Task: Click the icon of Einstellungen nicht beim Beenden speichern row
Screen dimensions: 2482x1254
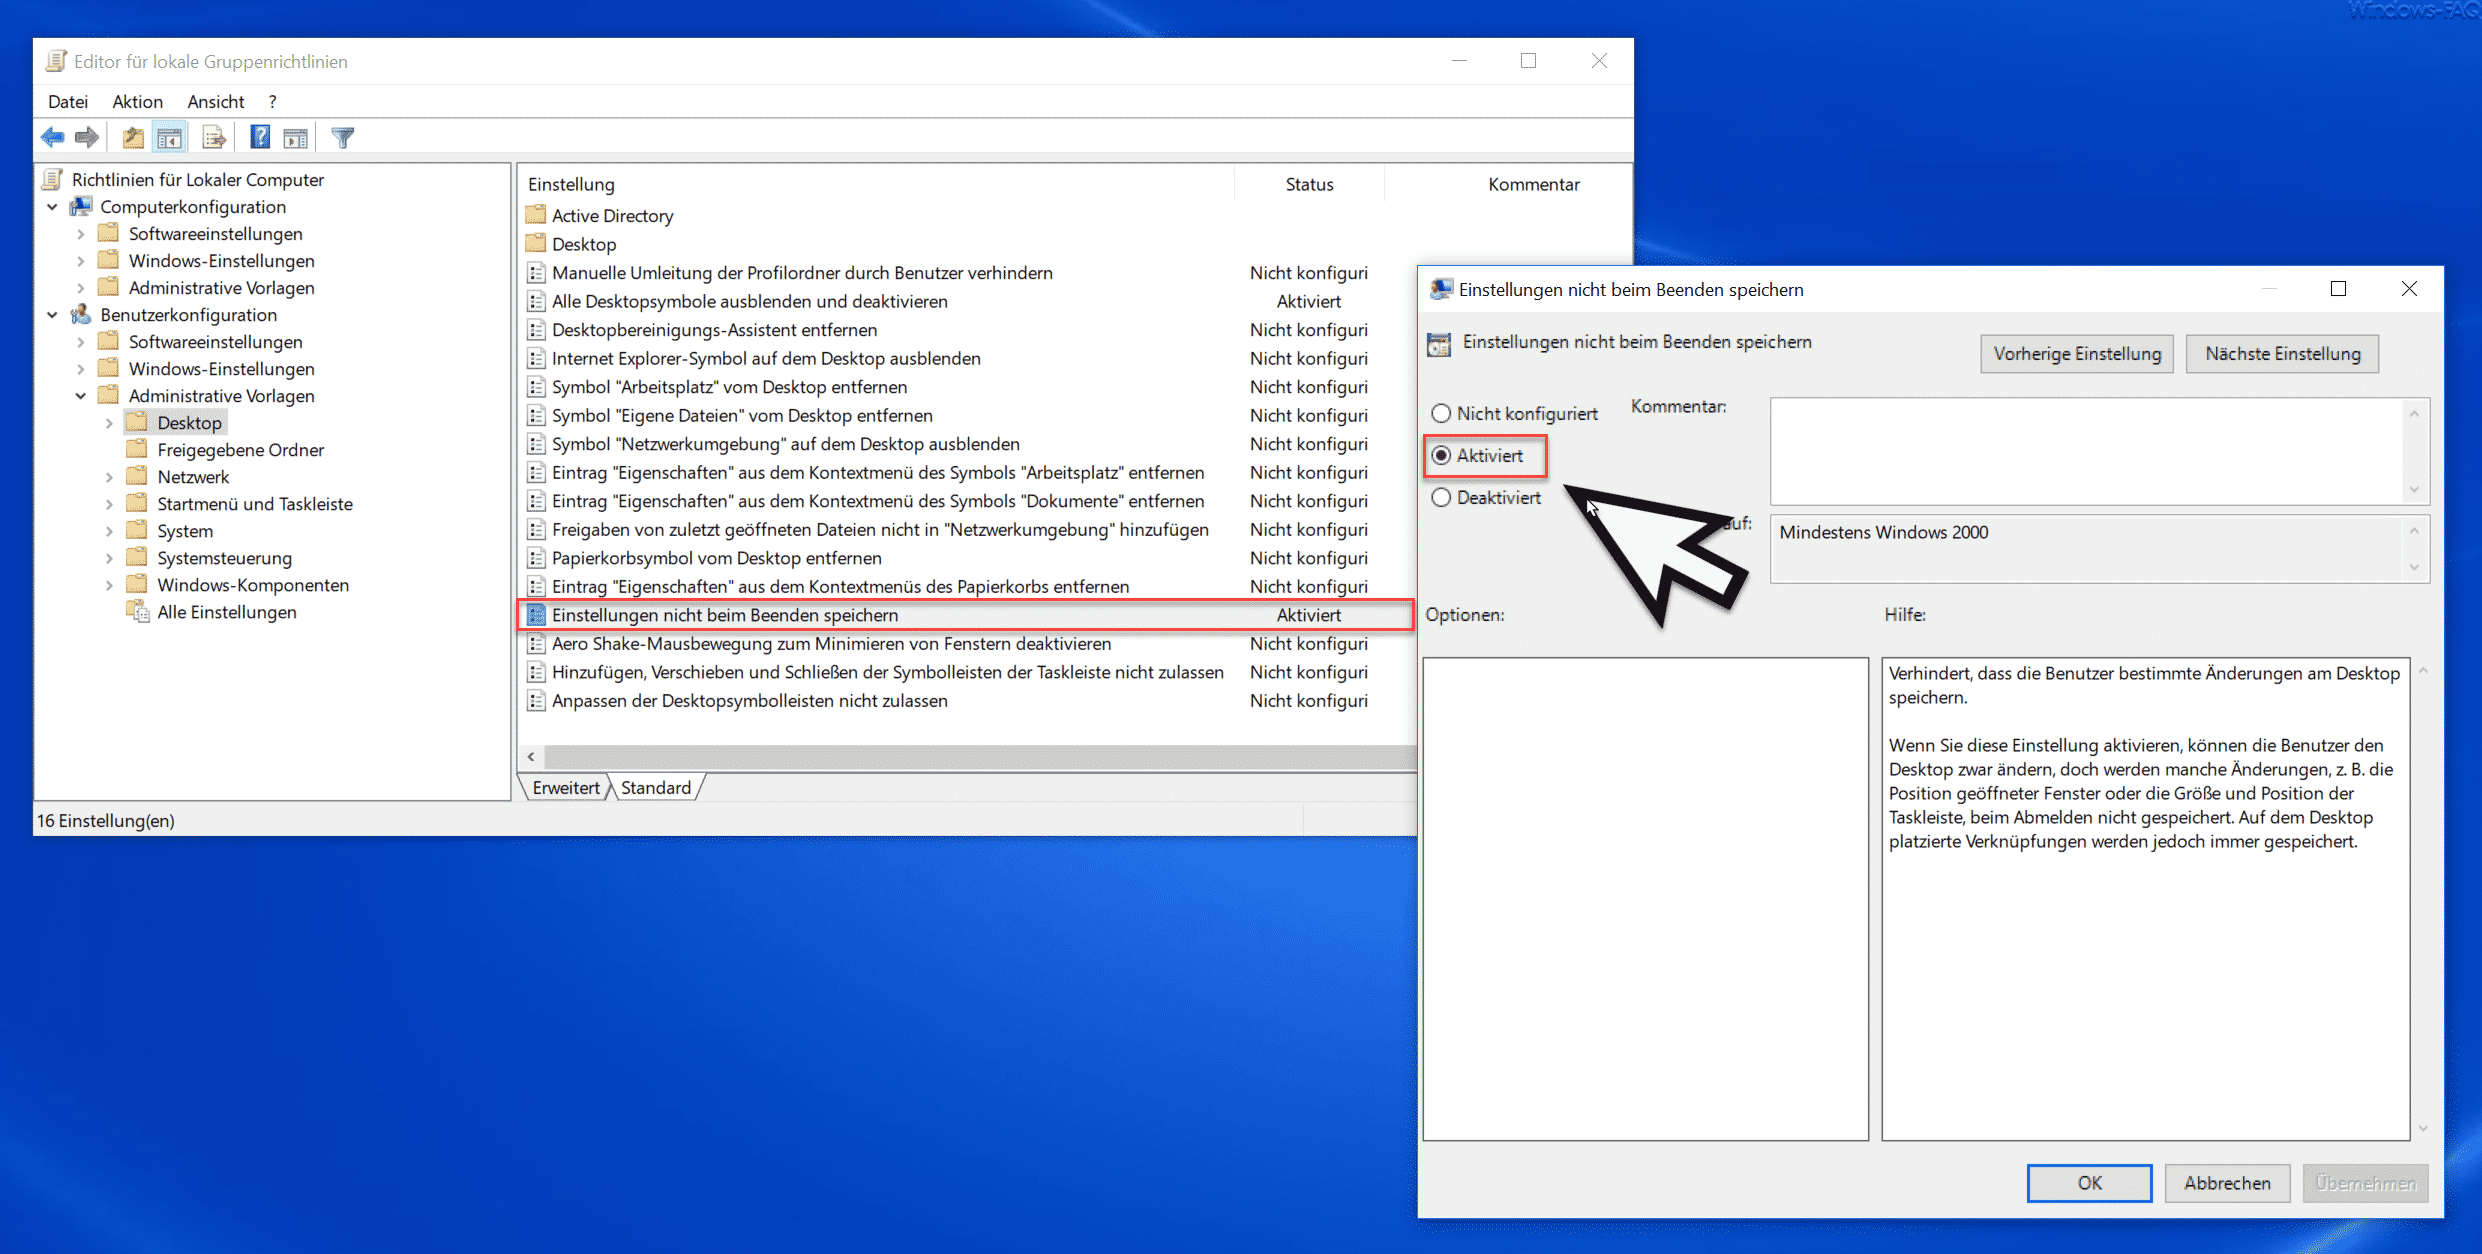Action: coord(536,615)
